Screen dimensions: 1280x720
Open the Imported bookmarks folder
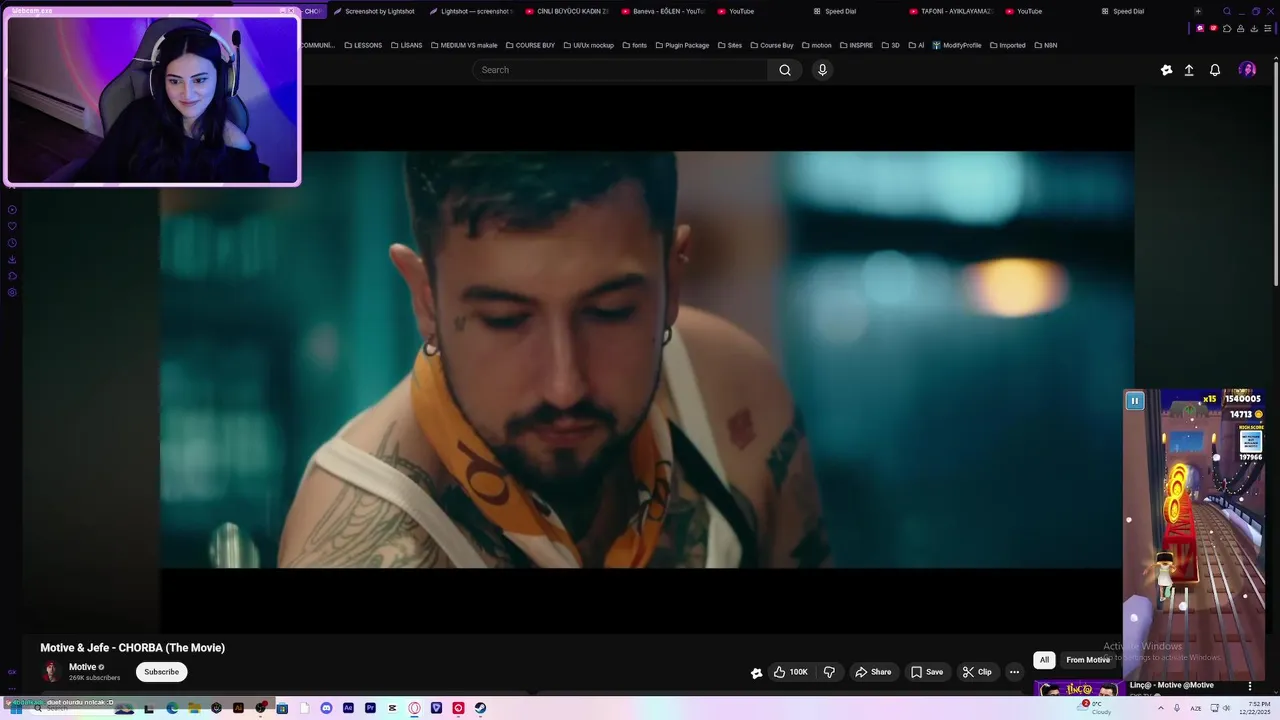tap(1007, 45)
